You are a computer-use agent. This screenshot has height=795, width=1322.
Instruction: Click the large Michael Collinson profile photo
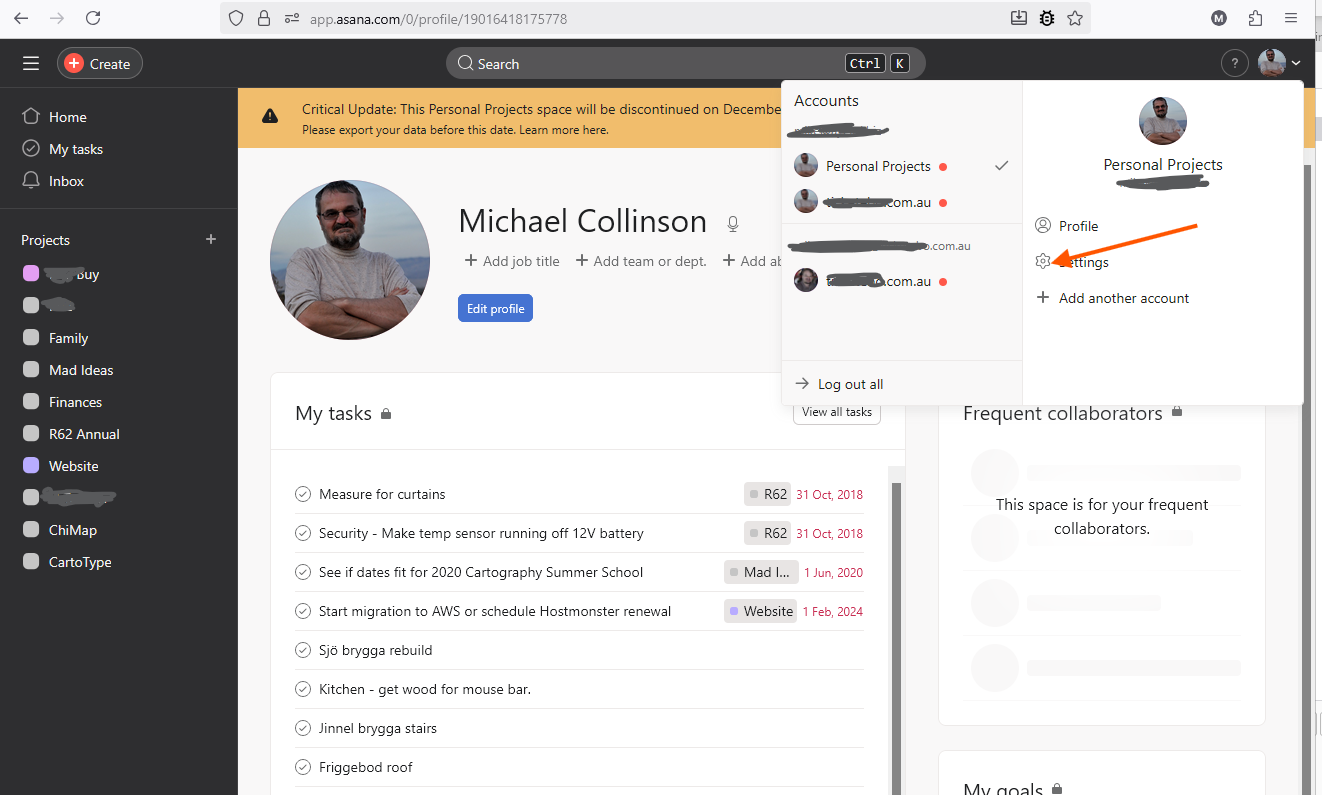350,260
